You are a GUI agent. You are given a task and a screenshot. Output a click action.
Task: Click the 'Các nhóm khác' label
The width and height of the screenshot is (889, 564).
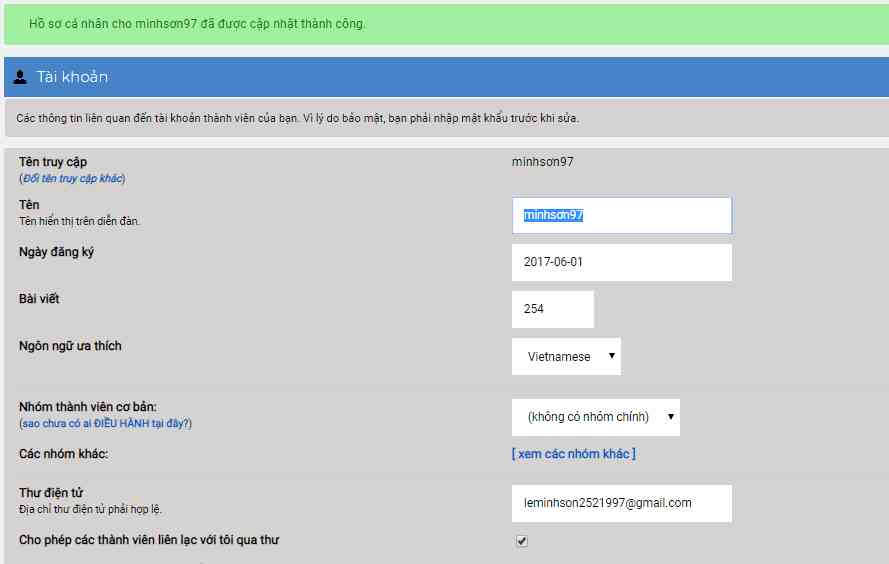63,454
